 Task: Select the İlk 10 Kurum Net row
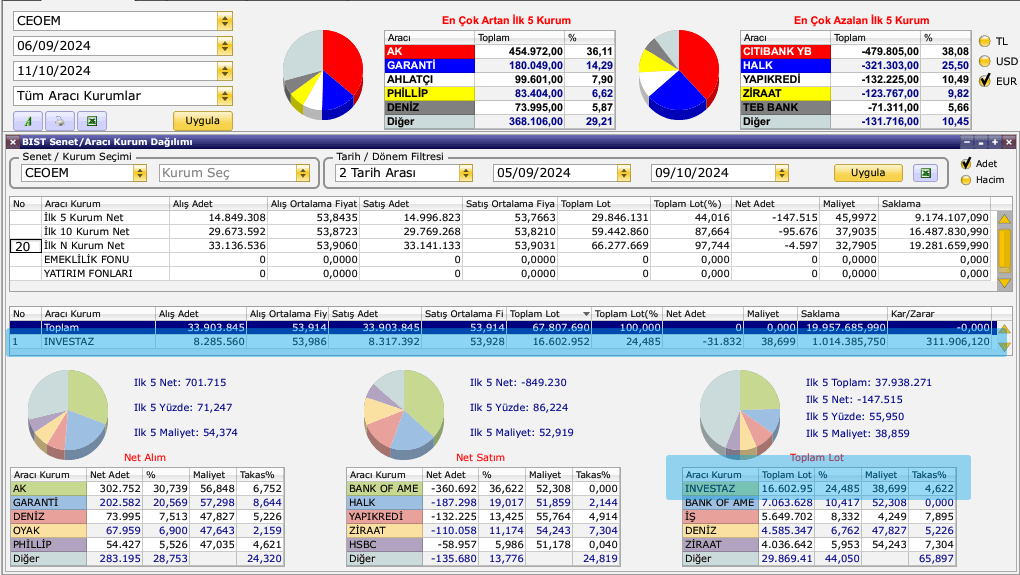click(x=500, y=232)
